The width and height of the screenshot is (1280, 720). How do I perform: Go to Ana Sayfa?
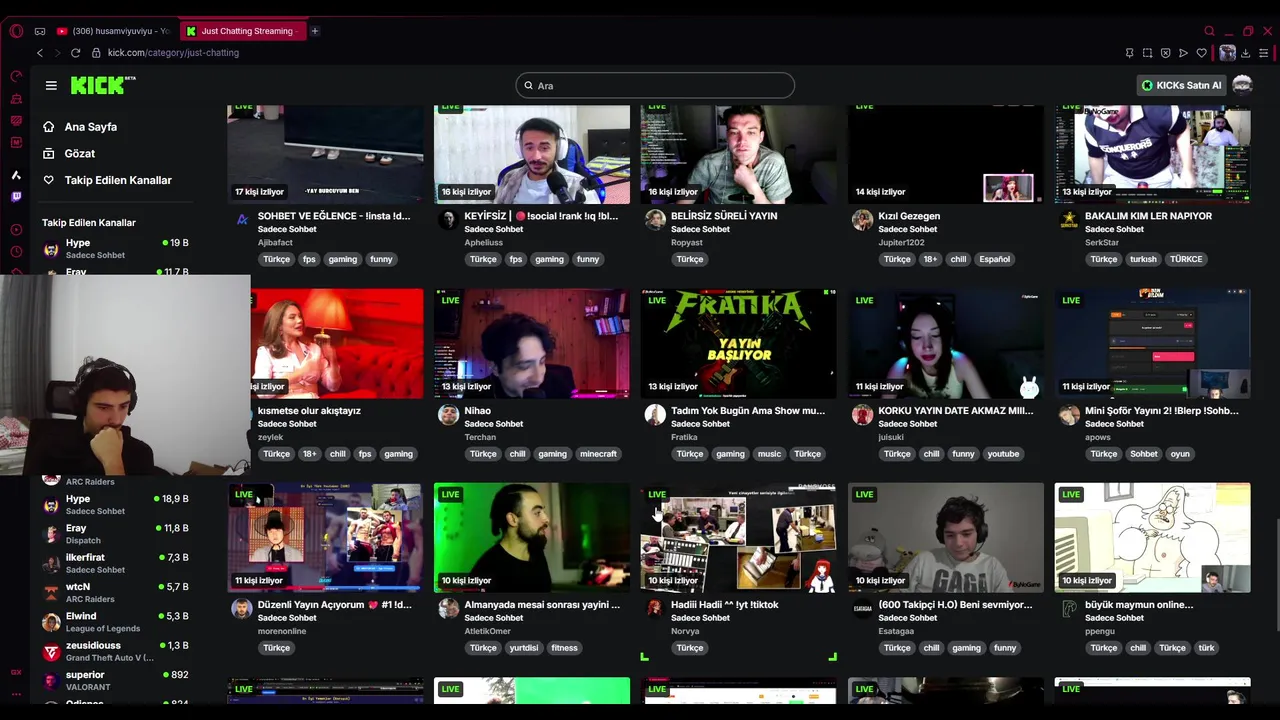pyautogui.click(x=90, y=127)
